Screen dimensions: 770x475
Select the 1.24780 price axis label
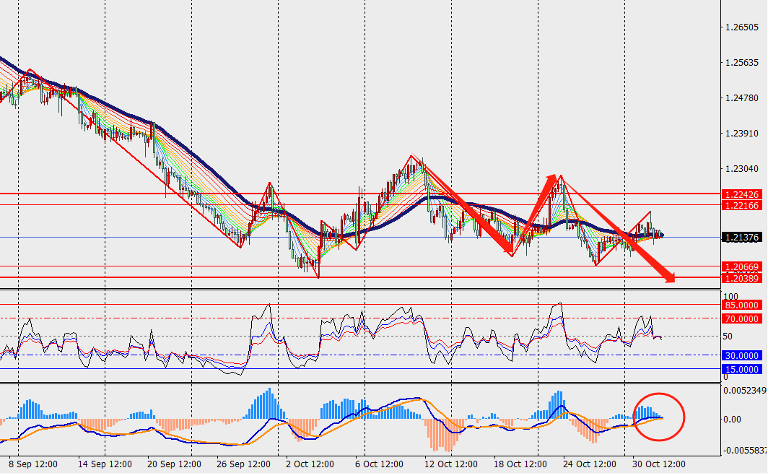tap(742, 98)
